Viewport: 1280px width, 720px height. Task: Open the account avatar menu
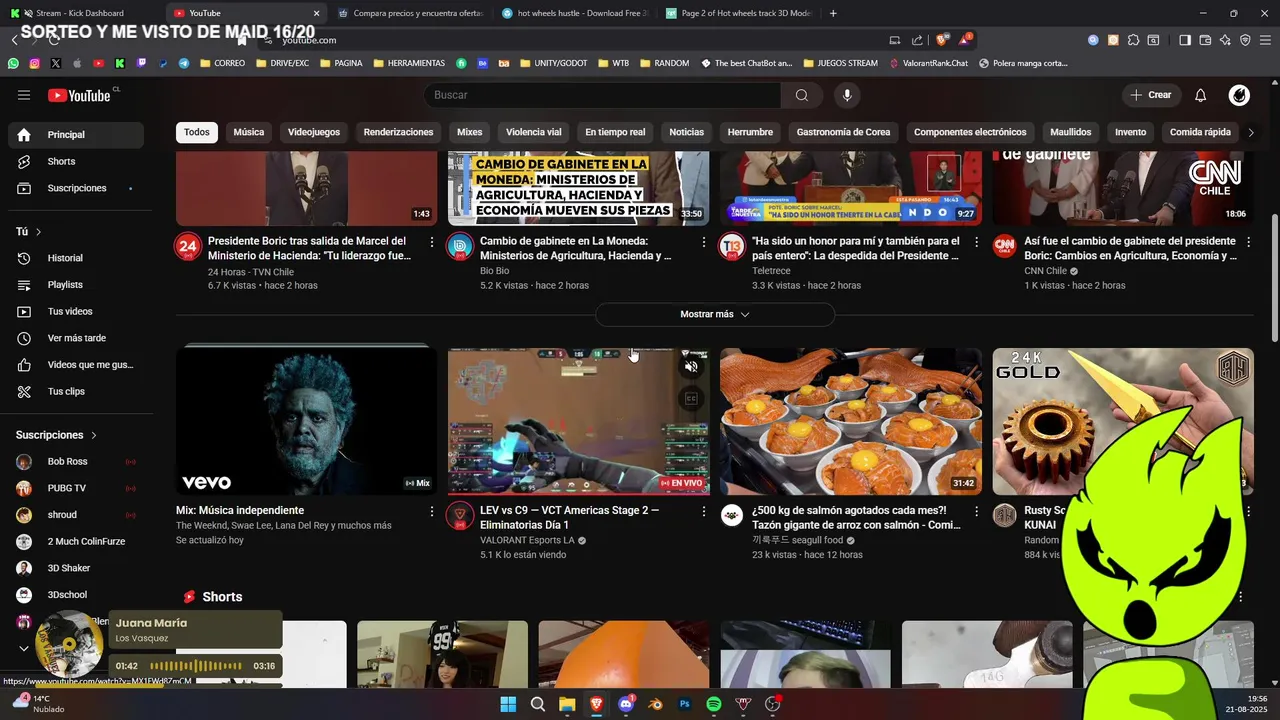coord(1239,95)
